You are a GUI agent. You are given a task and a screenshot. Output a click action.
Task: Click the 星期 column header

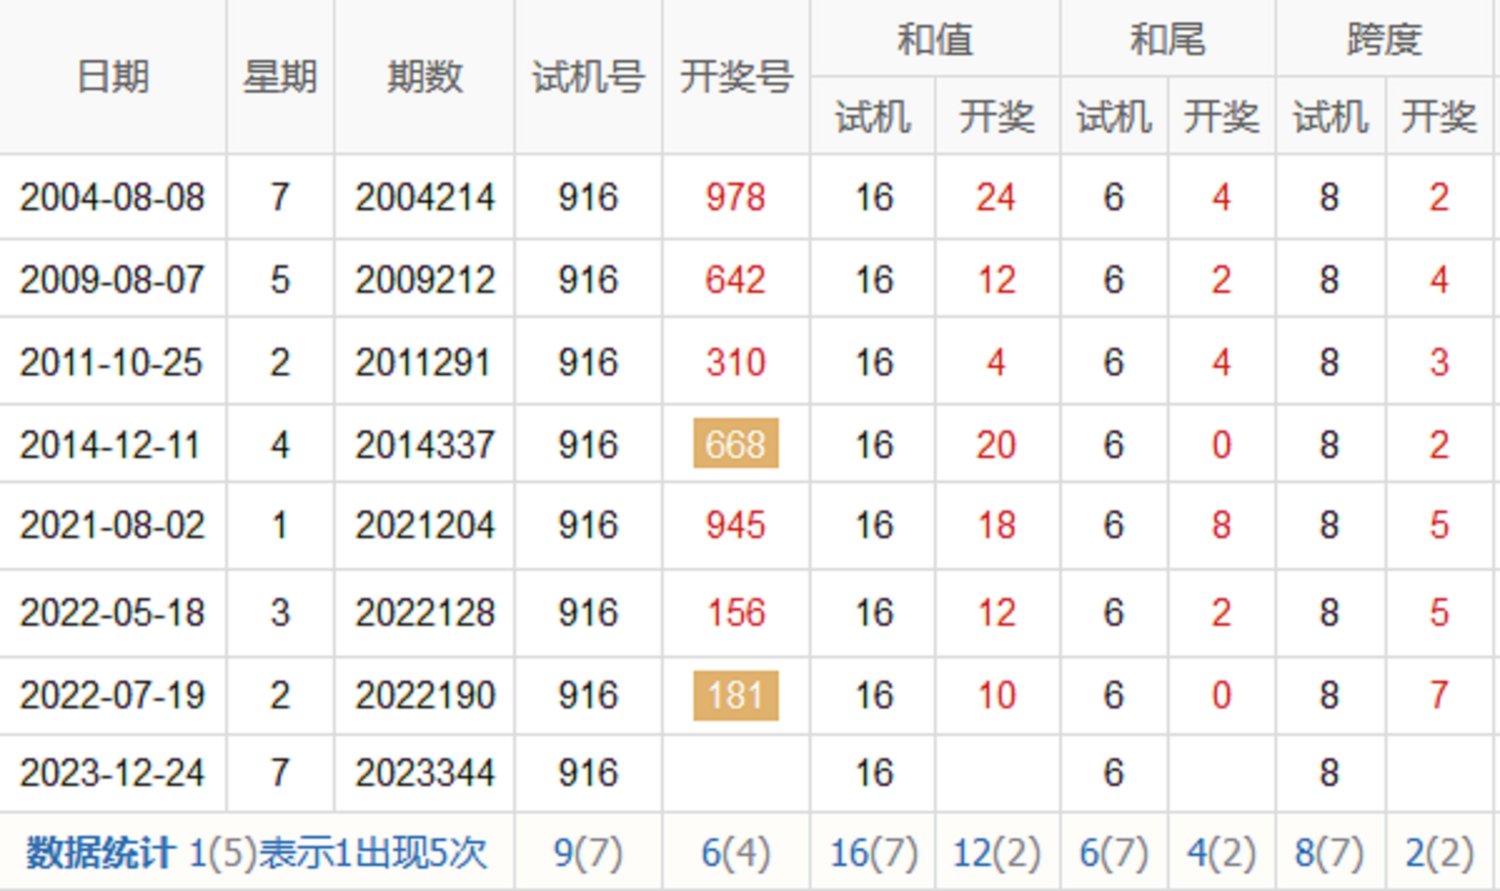(280, 77)
